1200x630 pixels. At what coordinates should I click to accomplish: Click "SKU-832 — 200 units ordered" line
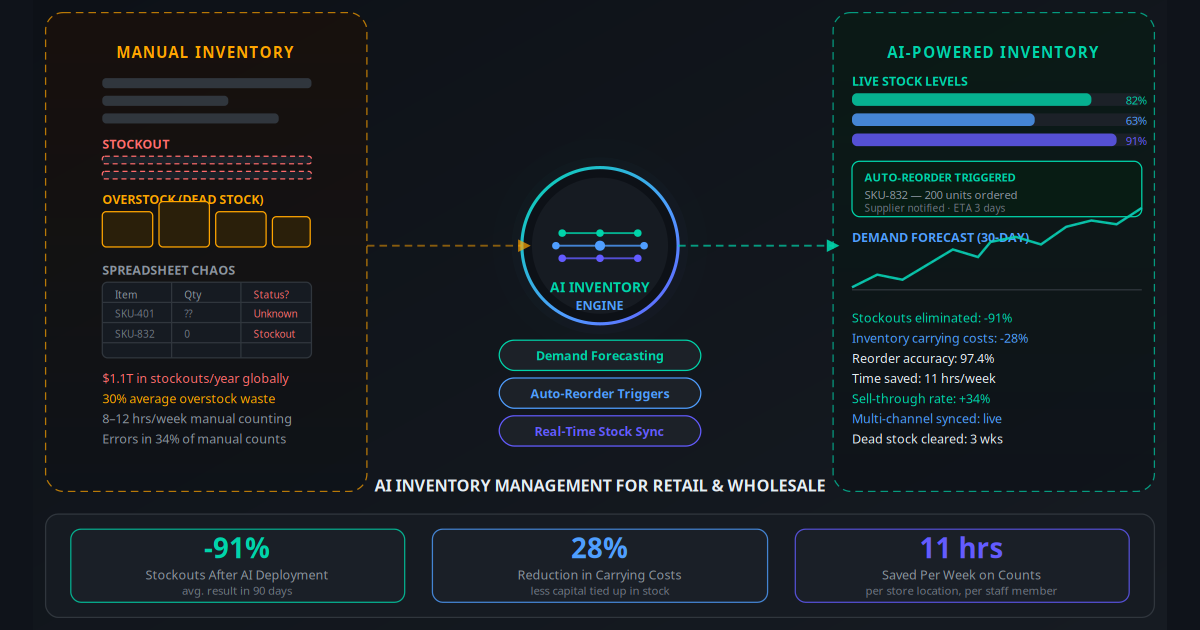(x=941, y=195)
